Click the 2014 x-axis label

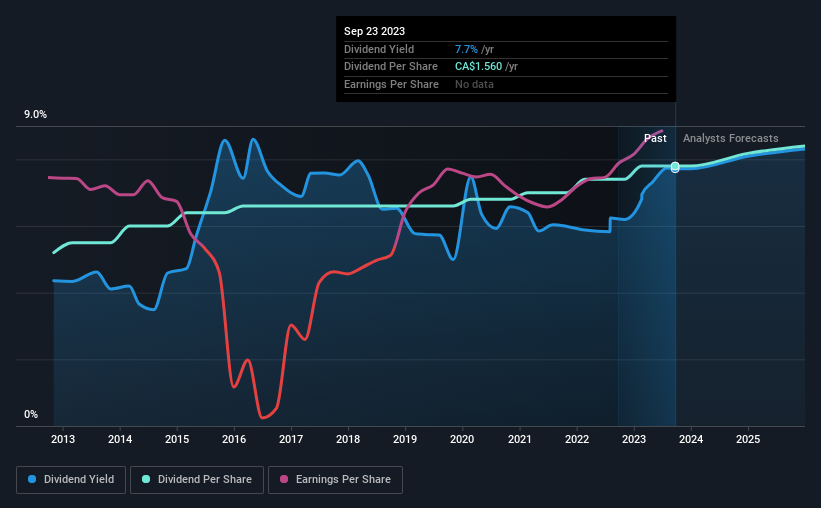pos(120,439)
